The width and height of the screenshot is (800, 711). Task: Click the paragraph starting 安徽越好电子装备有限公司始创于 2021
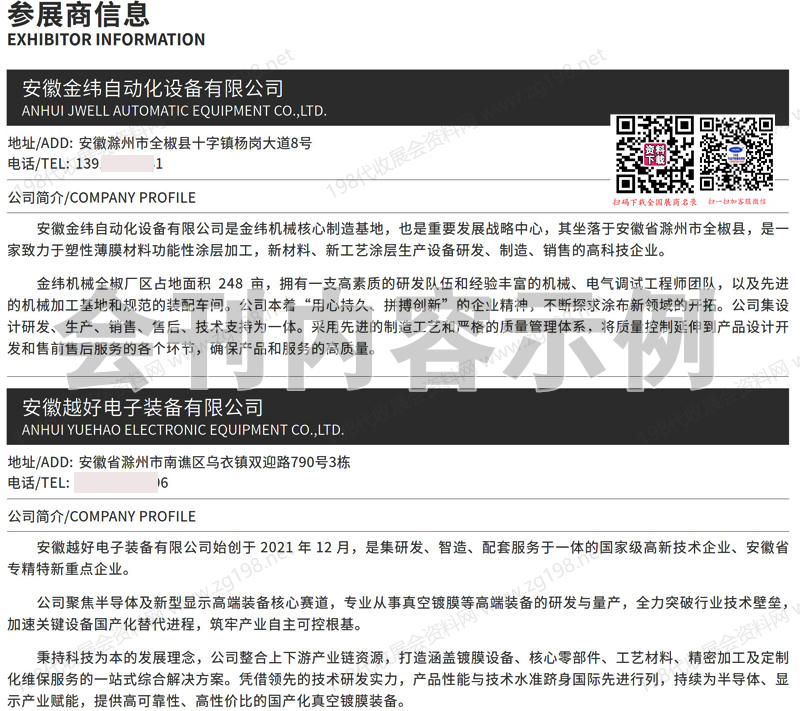(398, 558)
